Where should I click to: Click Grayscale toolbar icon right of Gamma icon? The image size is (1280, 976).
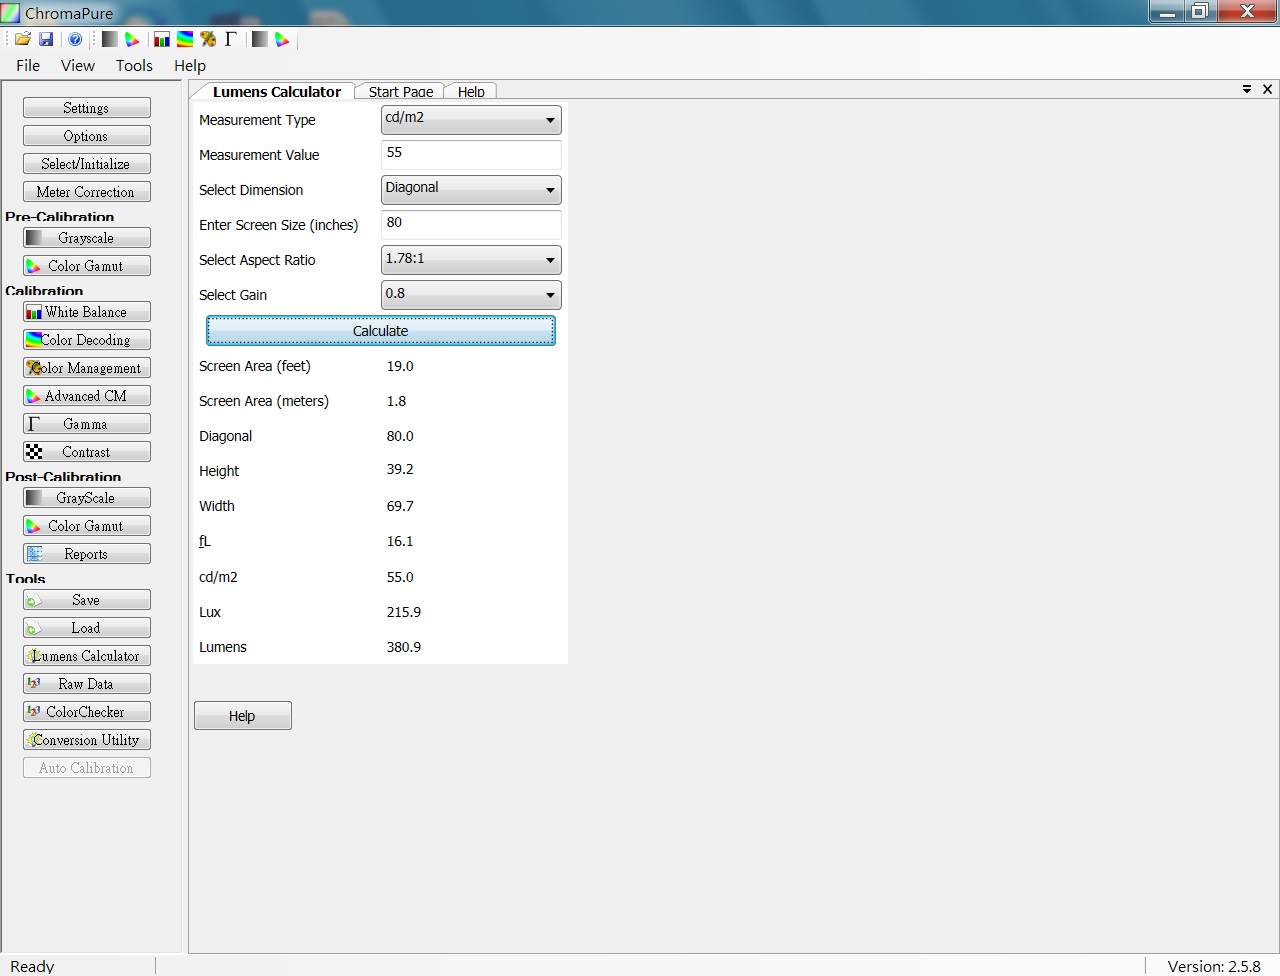pos(260,39)
